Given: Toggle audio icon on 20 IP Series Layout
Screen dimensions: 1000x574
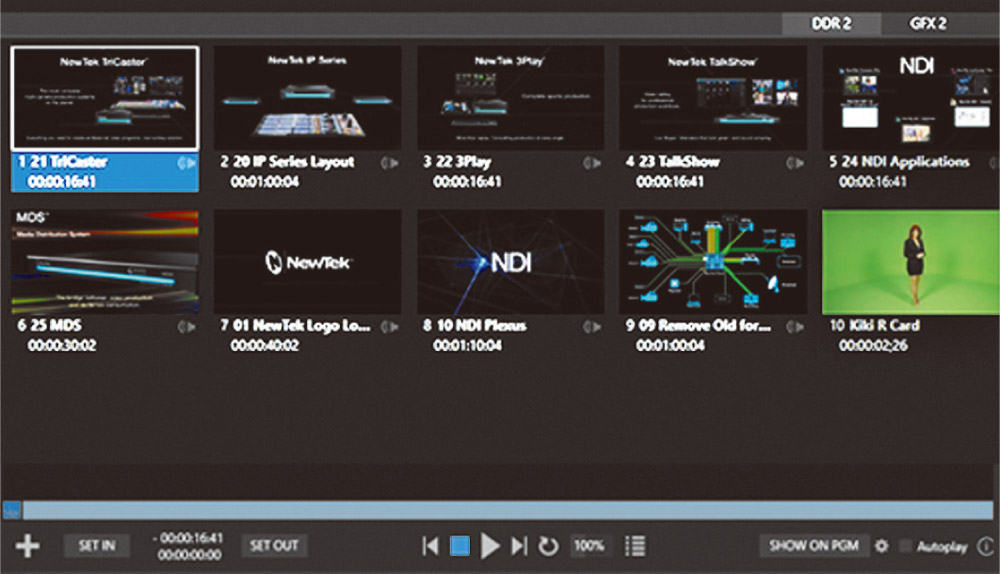Looking at the screenshot, I should tap(390, 163).
